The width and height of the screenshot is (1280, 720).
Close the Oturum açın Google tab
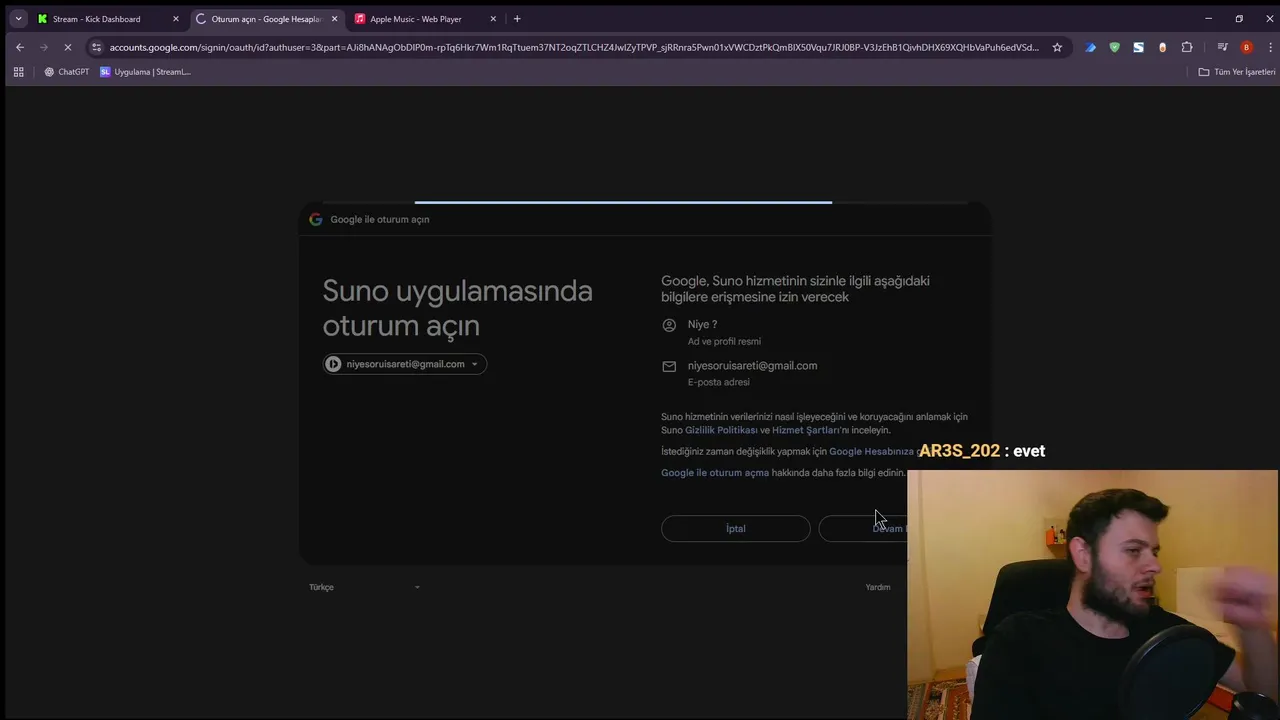[x=334, y=19]
